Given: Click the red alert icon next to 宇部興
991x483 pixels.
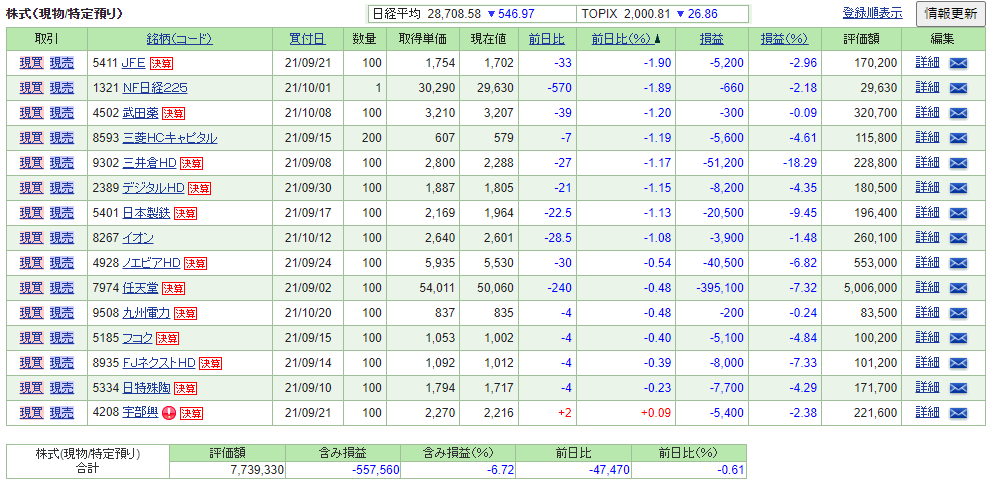Looking at the screenshot, I should (x=169, y=413).
